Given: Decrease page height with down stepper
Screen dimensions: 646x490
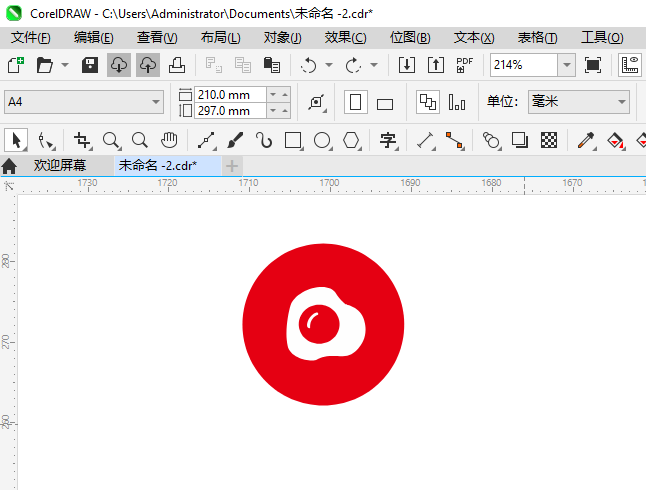Looking at the screenshot, I should pyautogui.click(x=273, y=110).
